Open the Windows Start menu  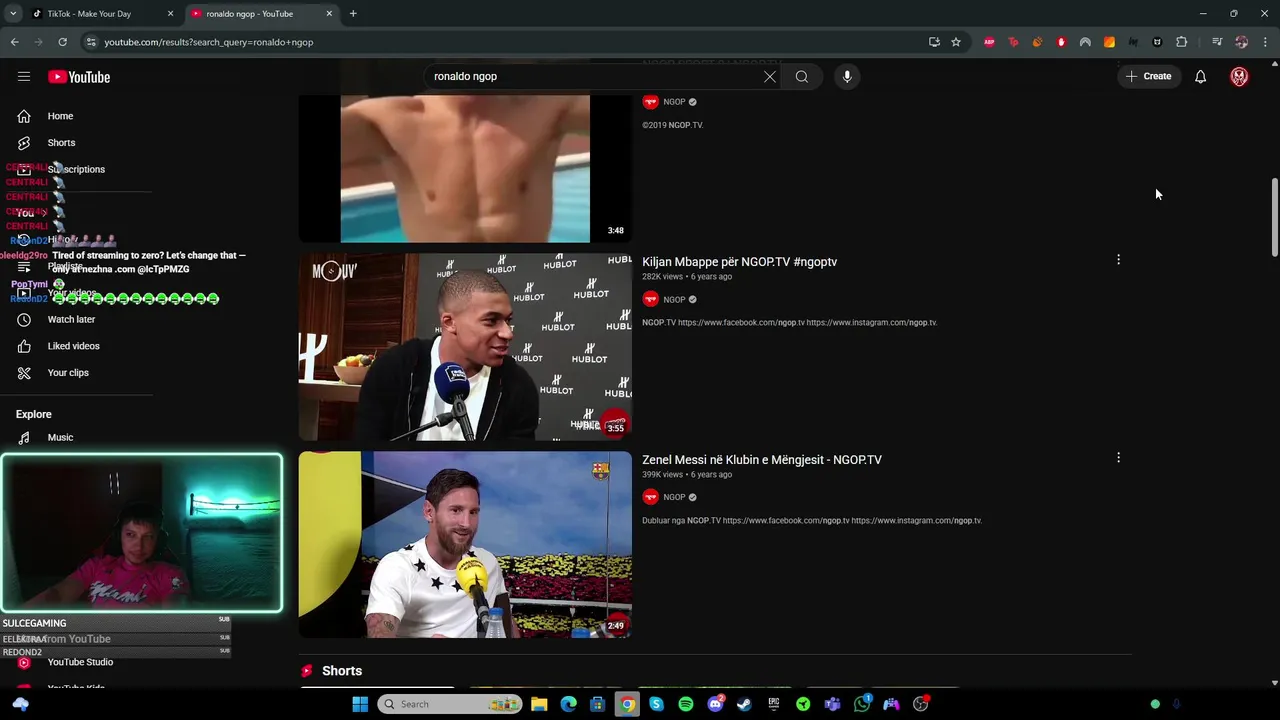tap(360, 704)
